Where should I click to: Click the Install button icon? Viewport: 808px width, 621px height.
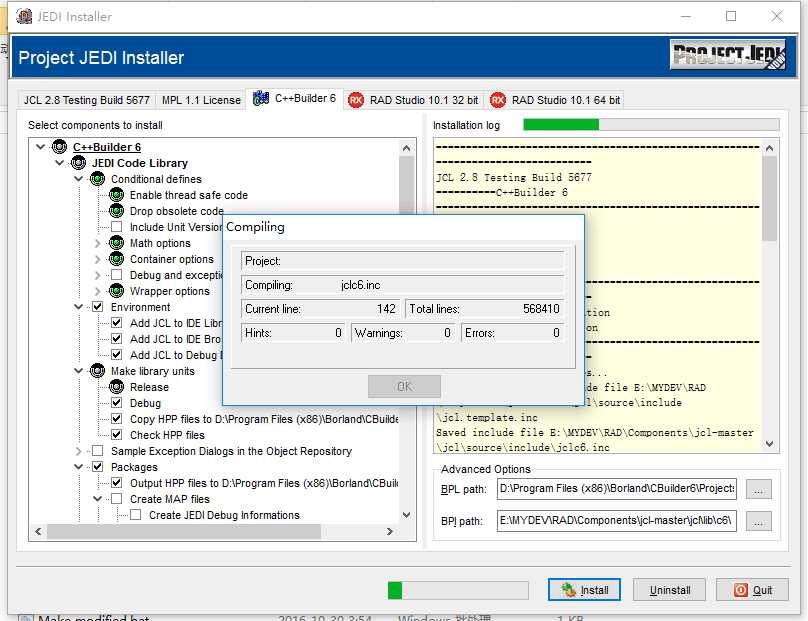pyautogui.click(x=568, y=590)
